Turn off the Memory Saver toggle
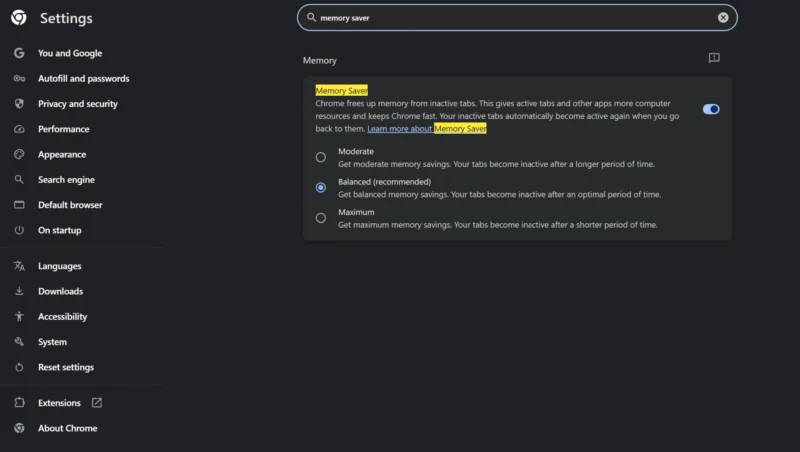 click(x=711, y=109)
